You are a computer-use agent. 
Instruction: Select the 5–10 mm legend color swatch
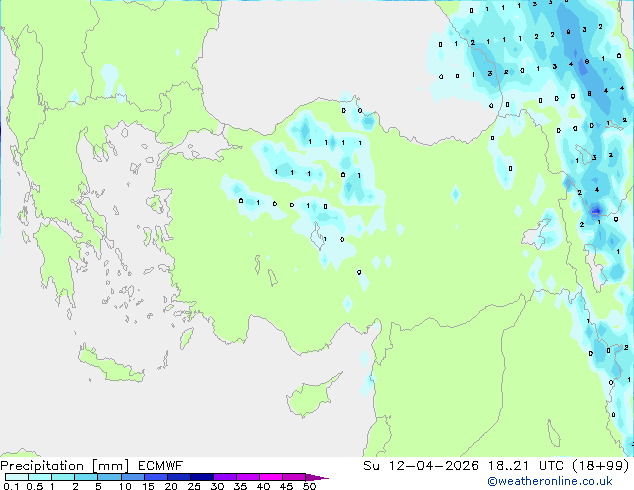coord(109,477)
